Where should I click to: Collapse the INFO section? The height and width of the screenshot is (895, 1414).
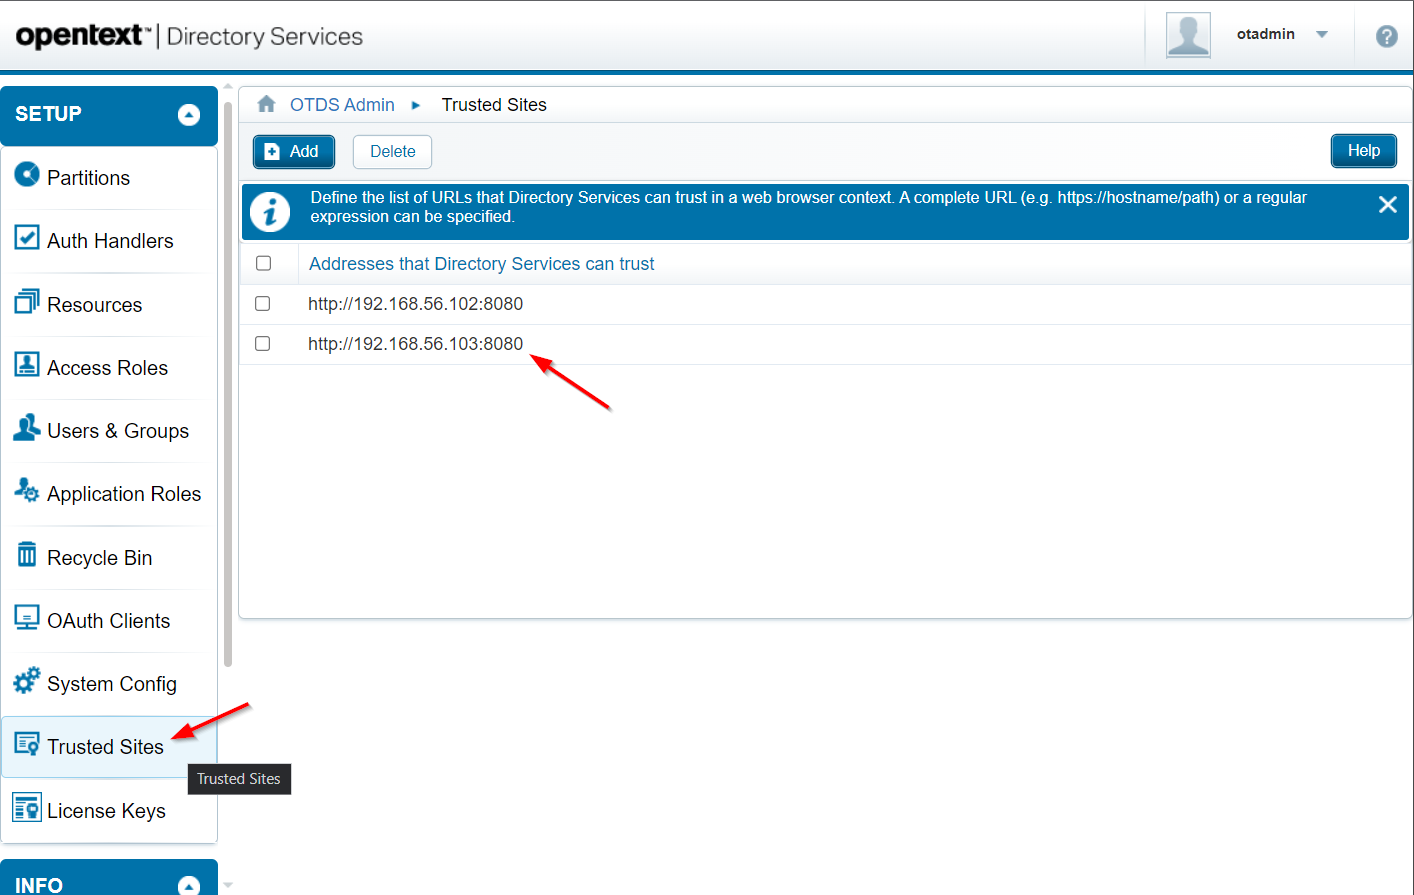point(188,885)
